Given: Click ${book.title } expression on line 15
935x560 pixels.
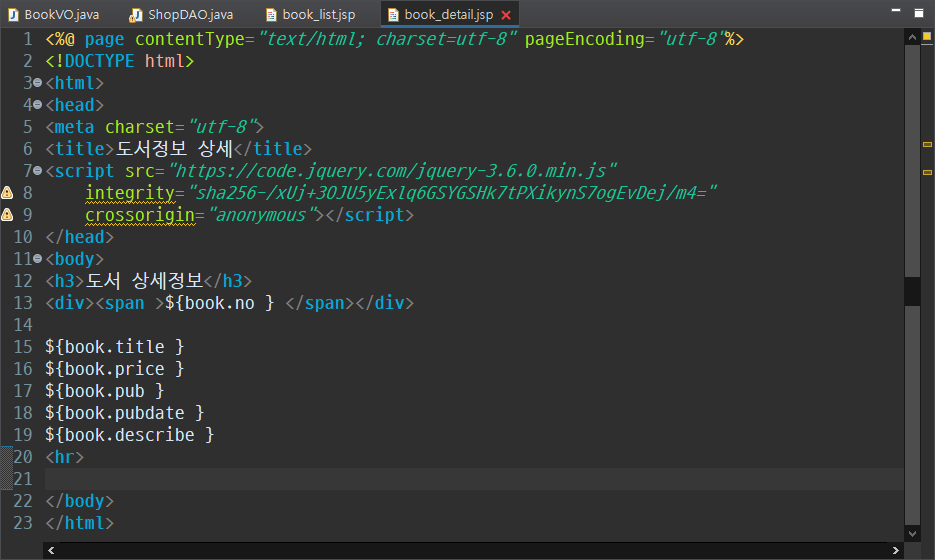Looking at the screenshot, I should 114,346.
